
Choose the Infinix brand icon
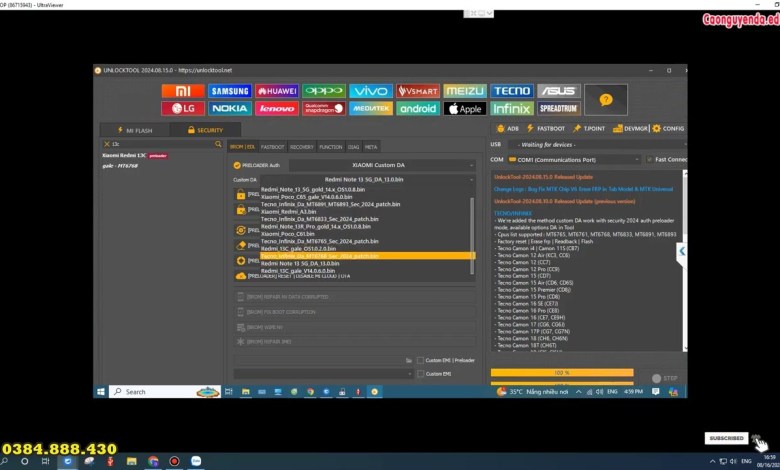click(512, 108)
